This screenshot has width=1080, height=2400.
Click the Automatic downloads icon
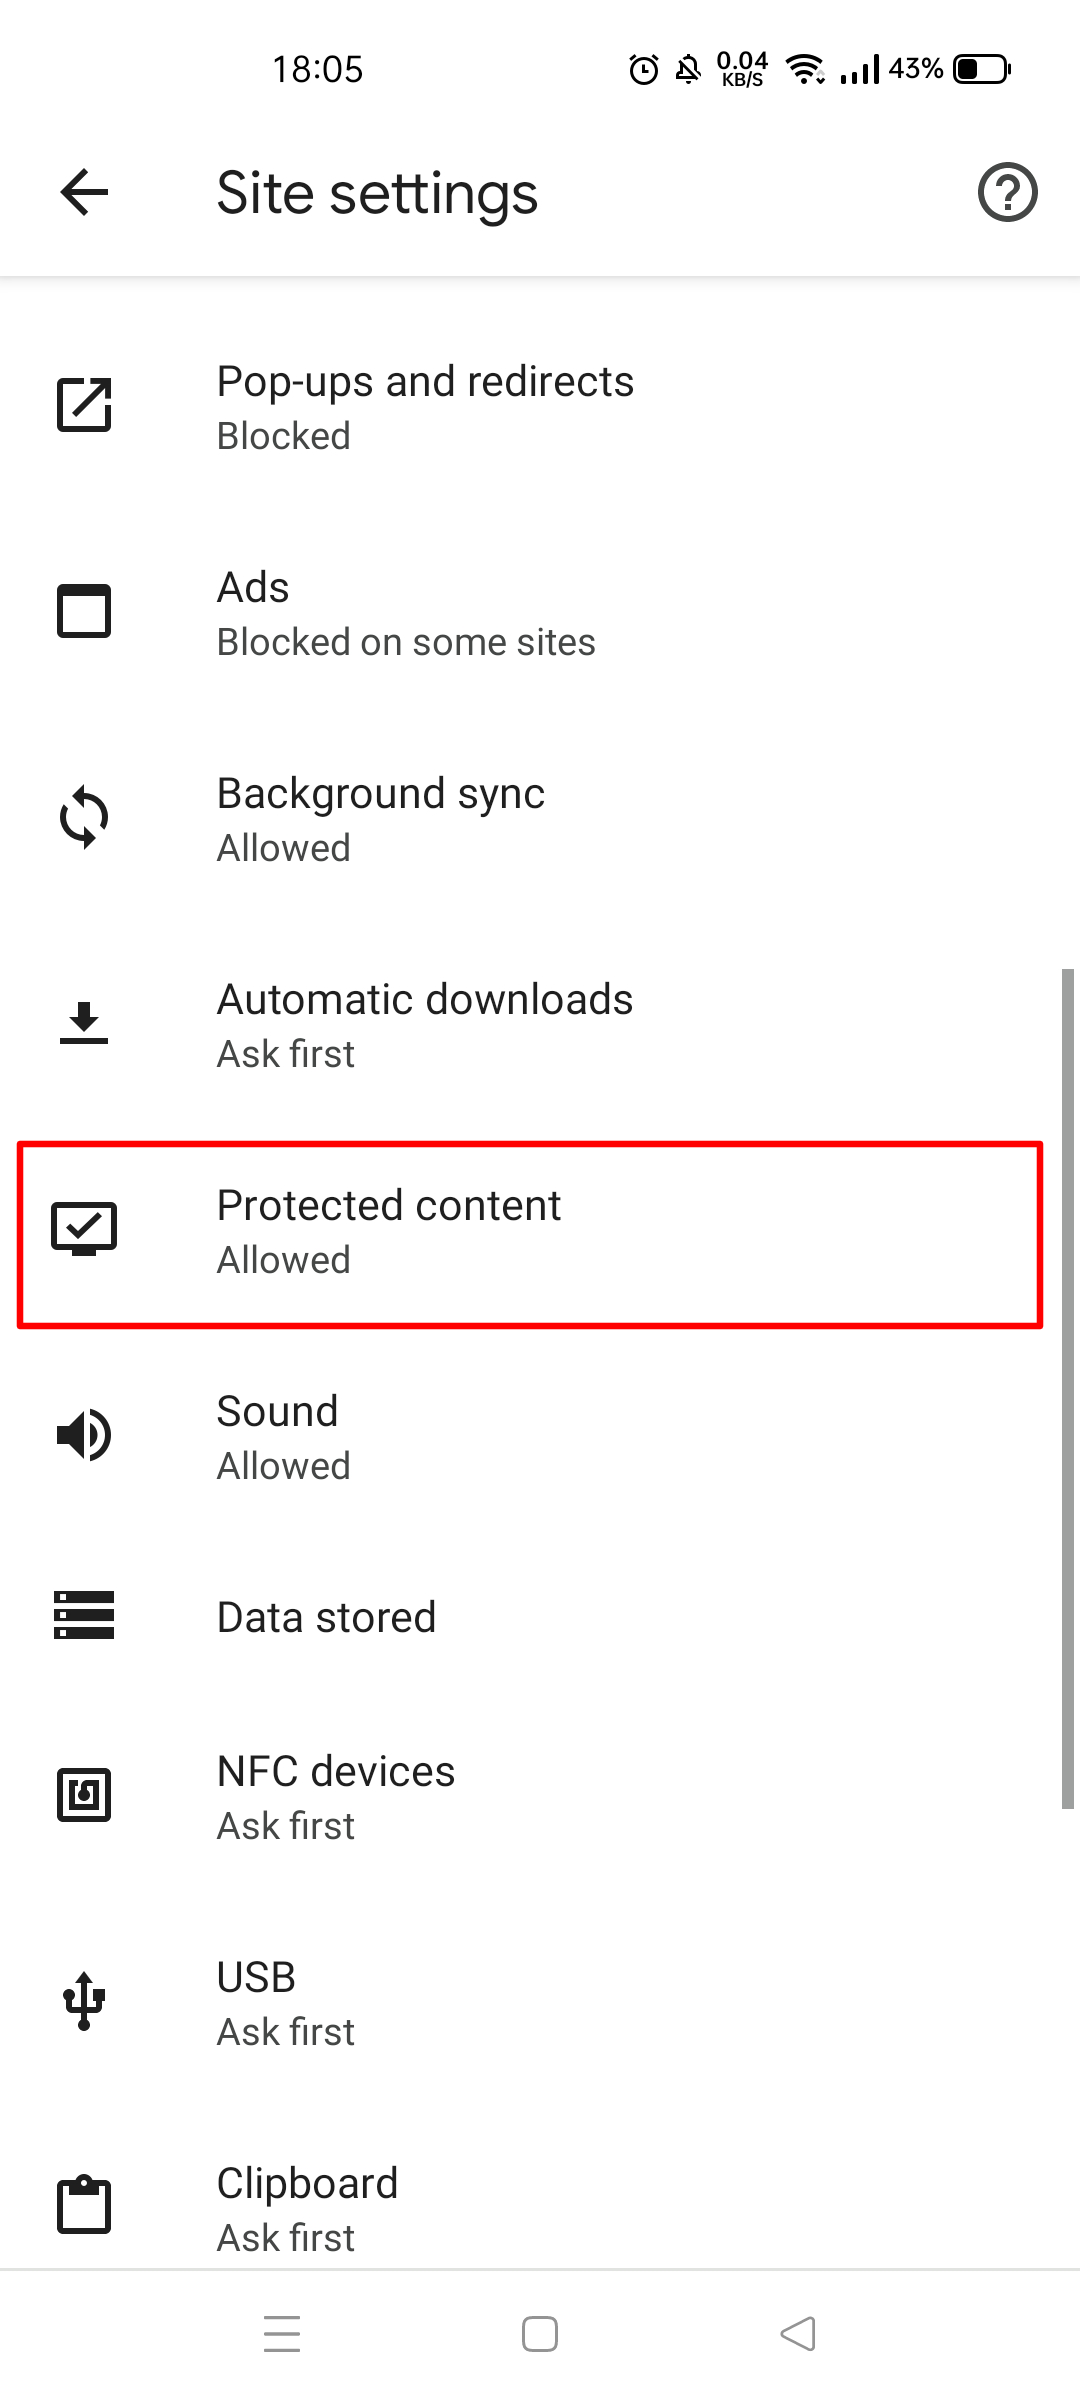pos(84,1023)
